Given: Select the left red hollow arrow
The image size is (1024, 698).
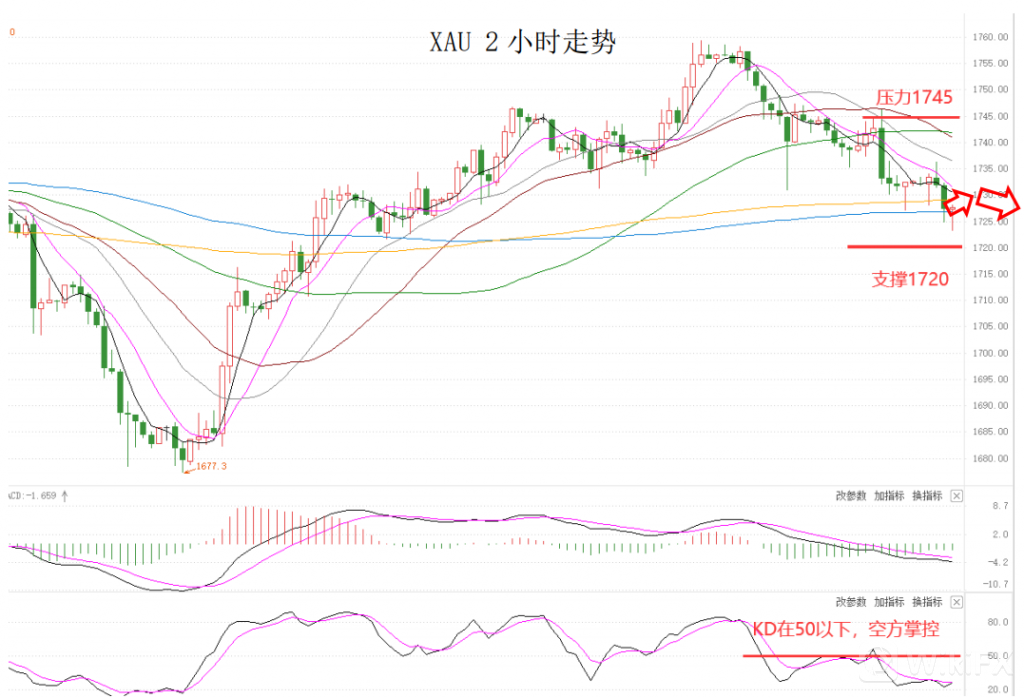Looking at the screenshot, I should coord(957,201).
